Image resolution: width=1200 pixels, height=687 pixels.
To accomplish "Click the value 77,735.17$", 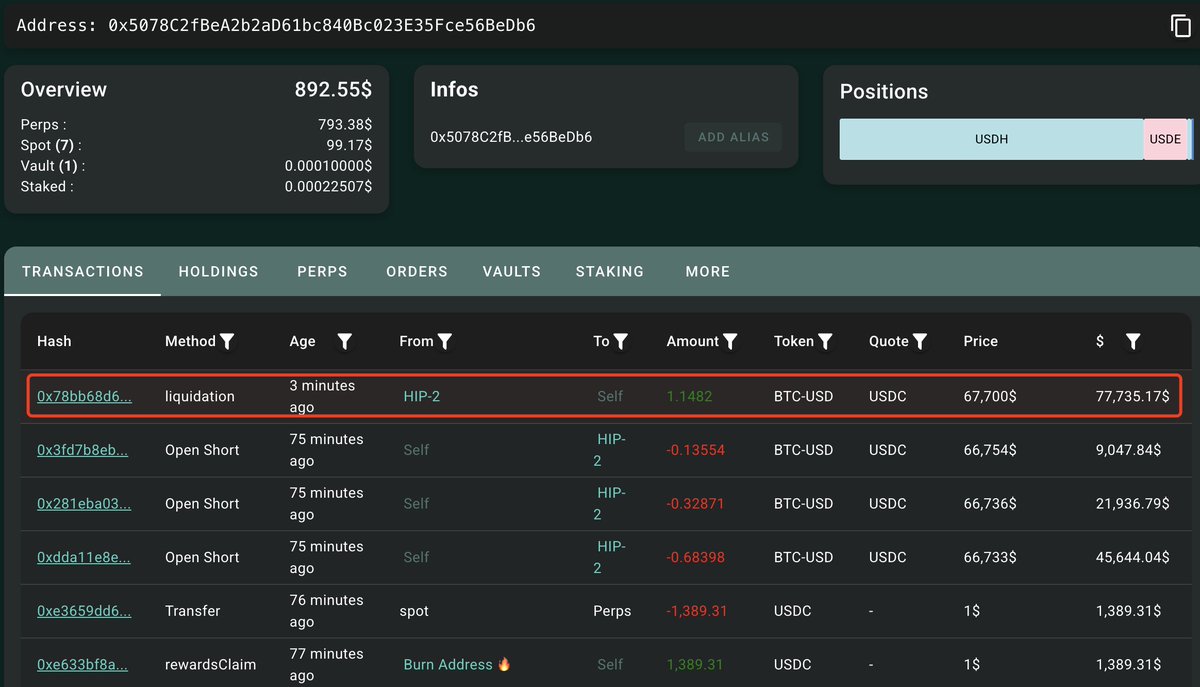I will click(1133, 396).
